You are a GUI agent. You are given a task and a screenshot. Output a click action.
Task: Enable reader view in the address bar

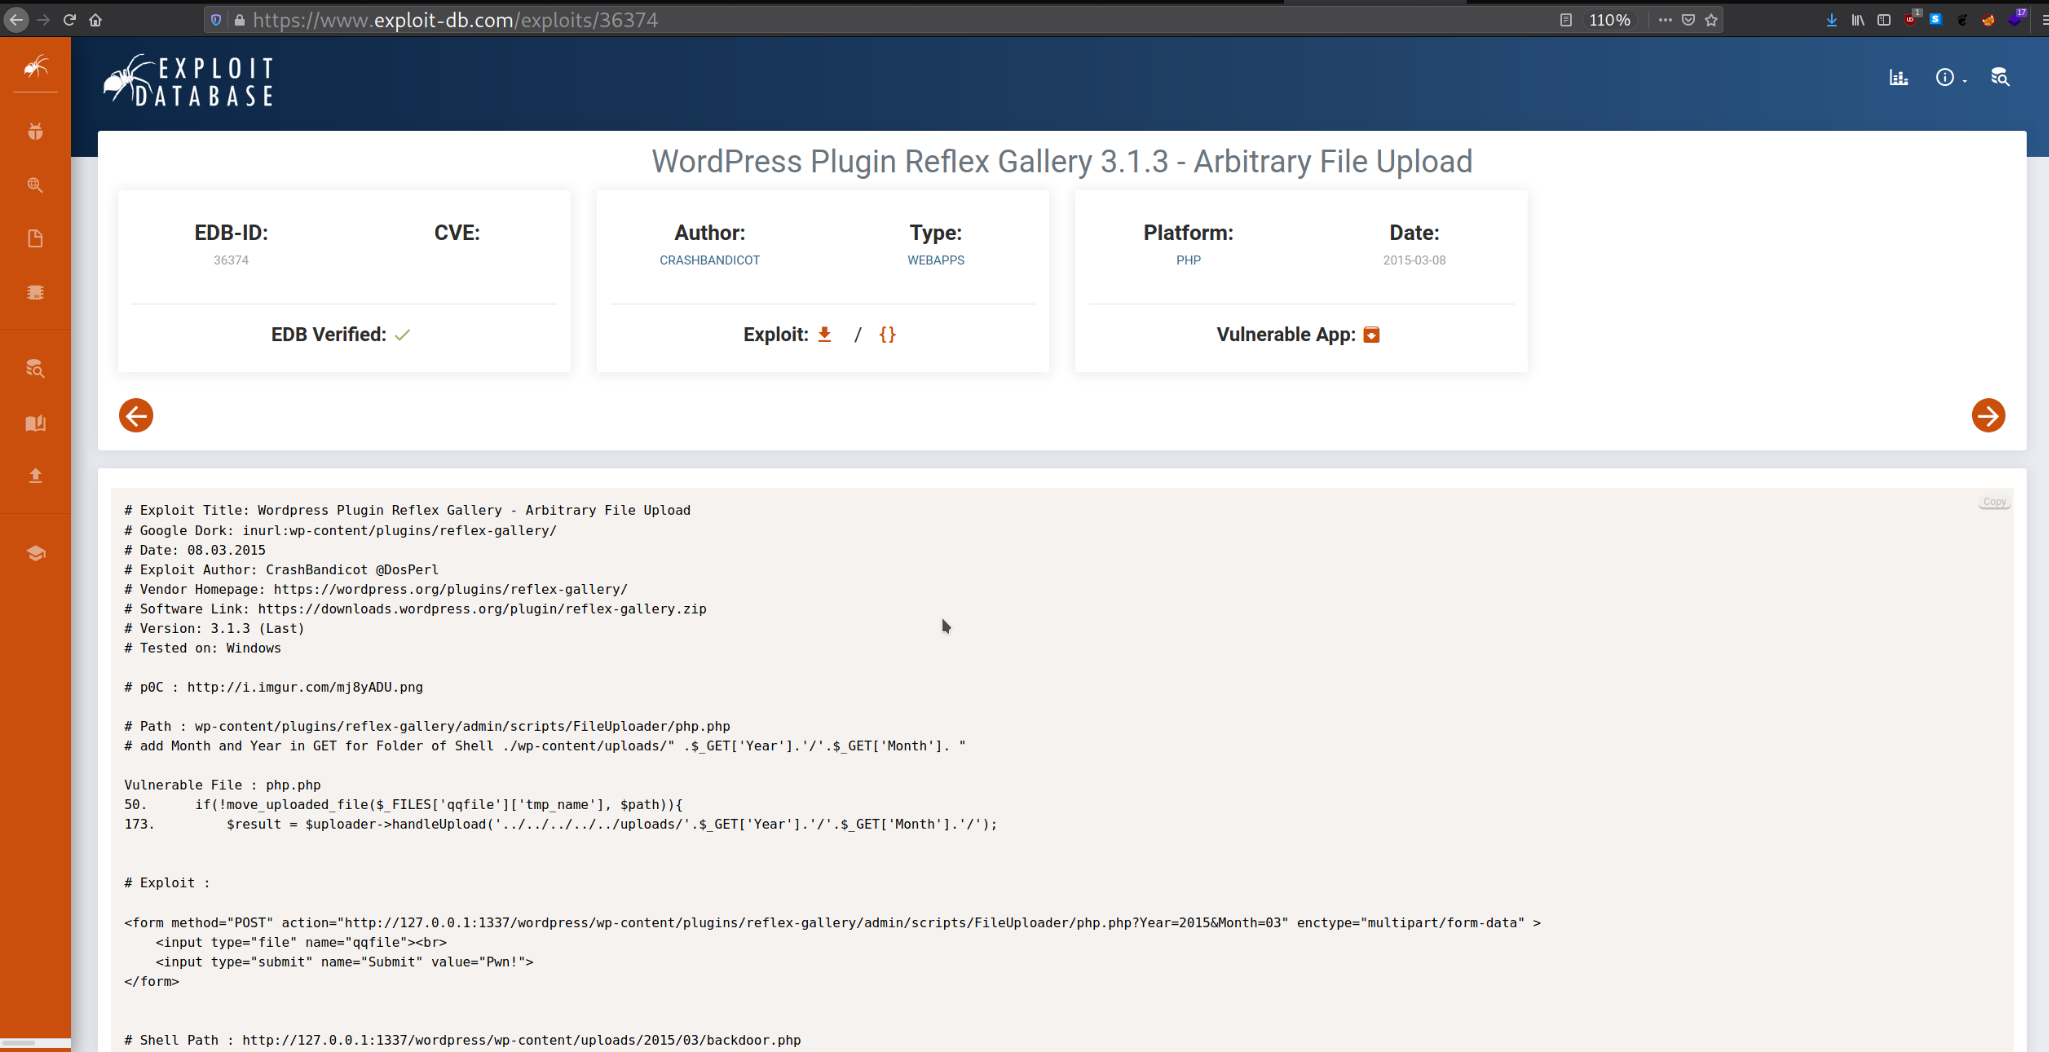coord(1566,19)
